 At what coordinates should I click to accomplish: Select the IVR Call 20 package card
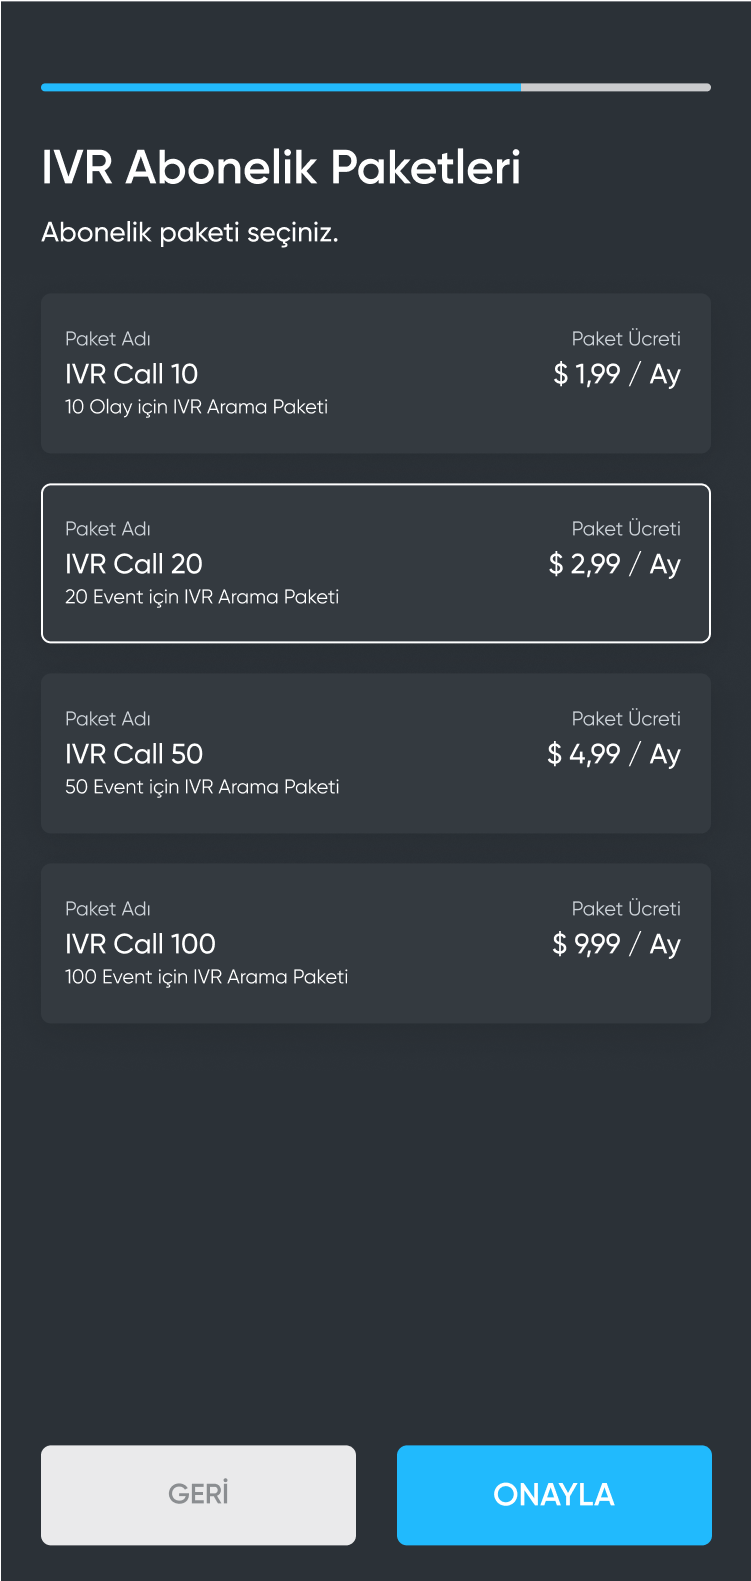pos(376,563)
